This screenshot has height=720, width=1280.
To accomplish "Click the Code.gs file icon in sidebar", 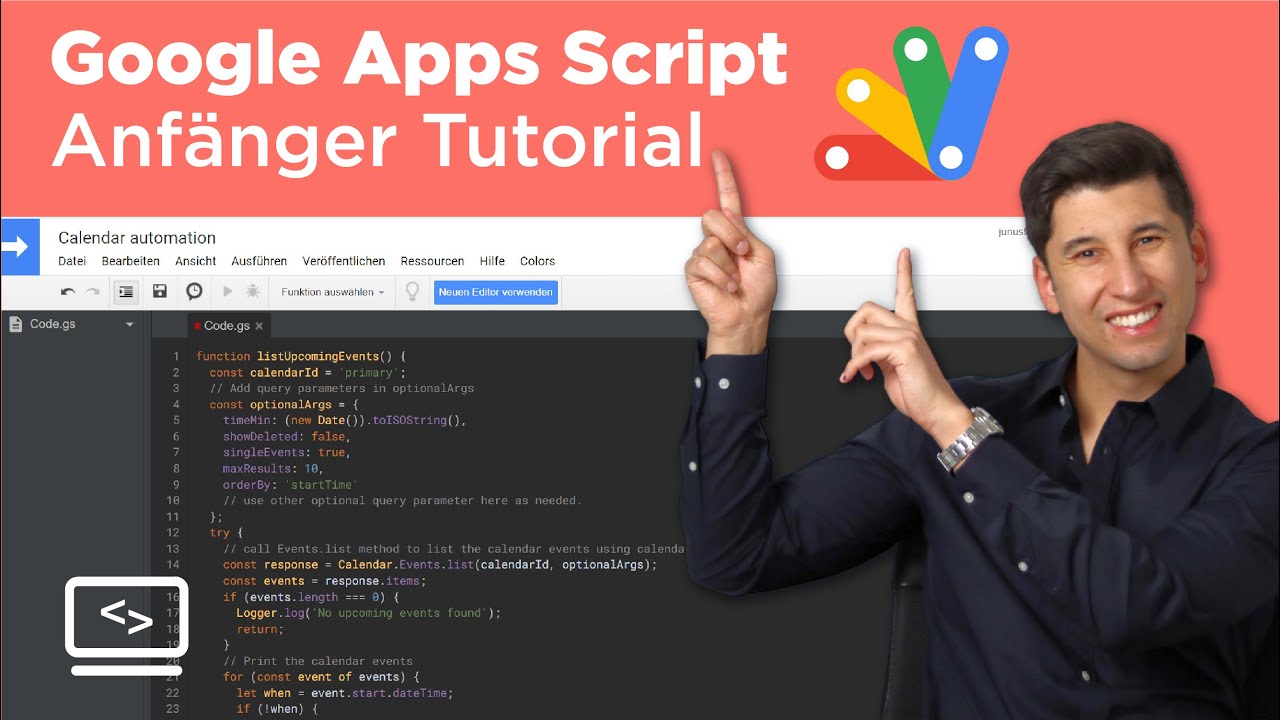I will (16, 324).
